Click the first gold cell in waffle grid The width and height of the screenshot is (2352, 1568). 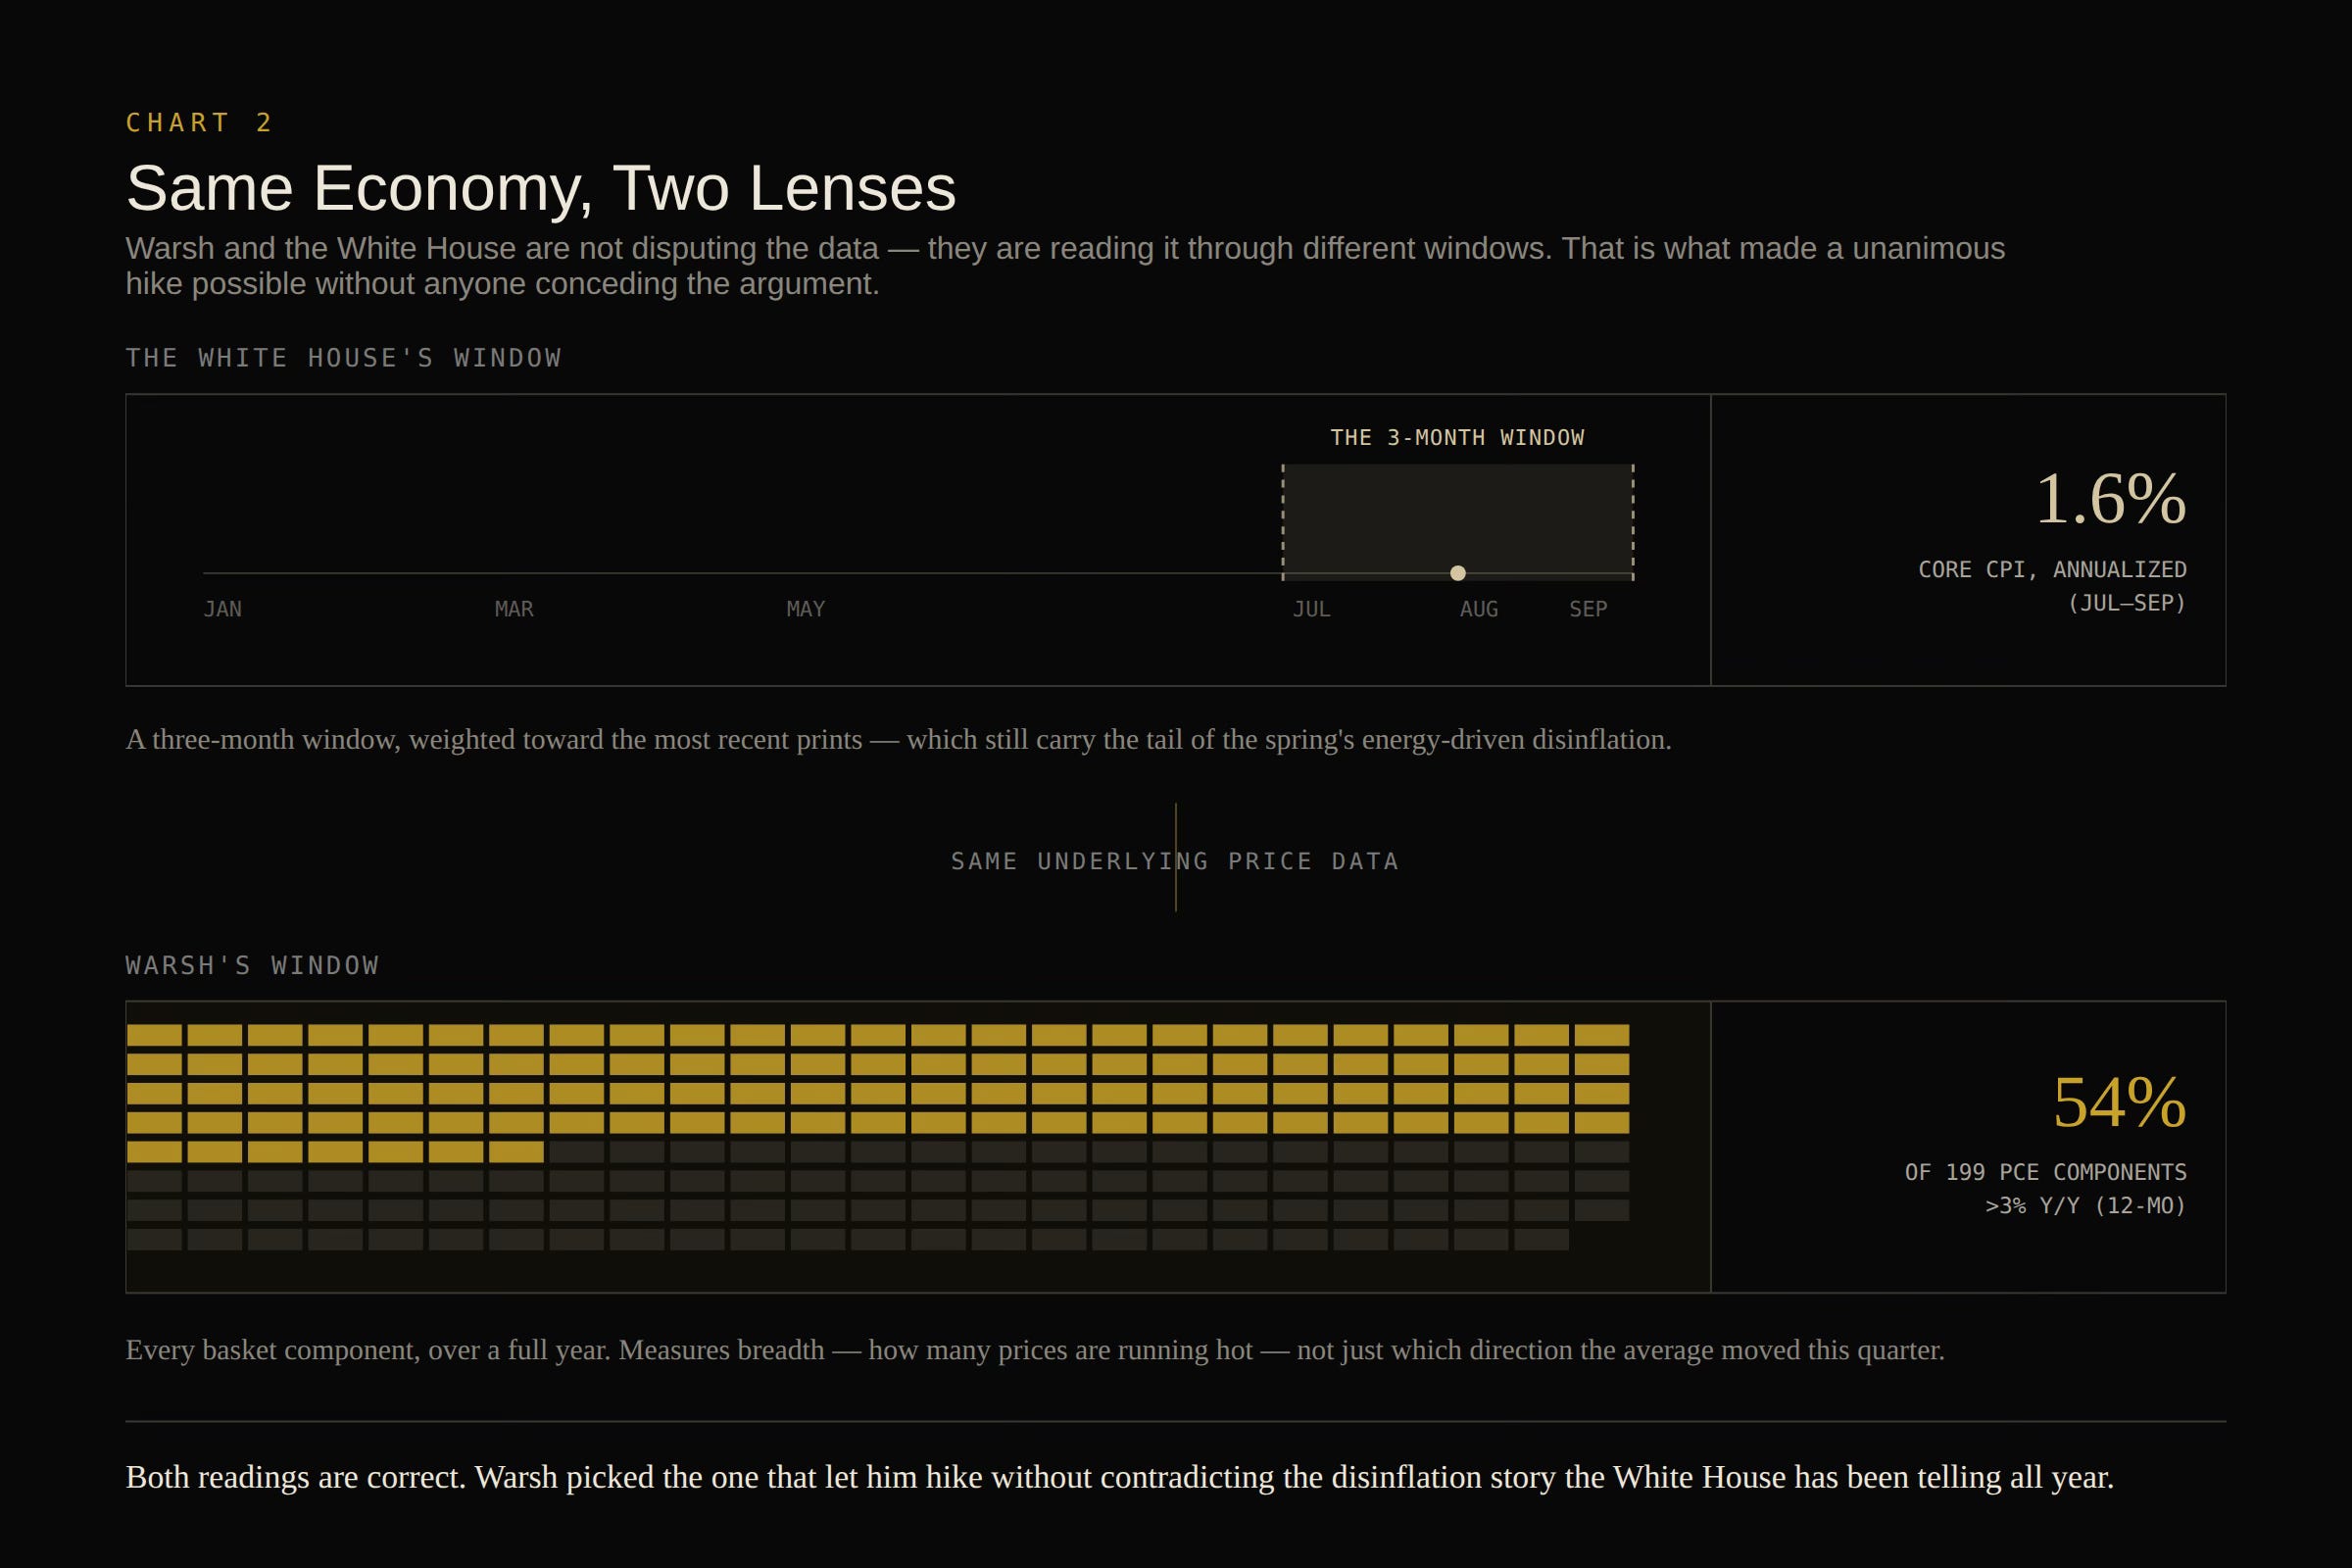coord(155,1035)
